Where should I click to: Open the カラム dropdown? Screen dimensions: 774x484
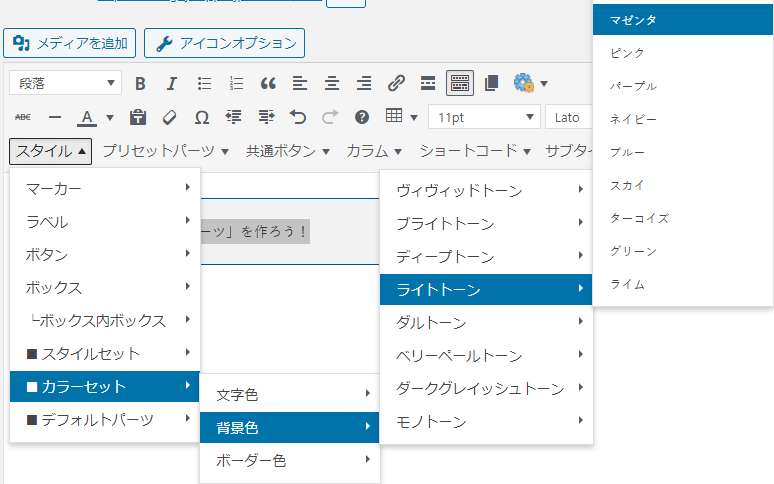point(374,151)
